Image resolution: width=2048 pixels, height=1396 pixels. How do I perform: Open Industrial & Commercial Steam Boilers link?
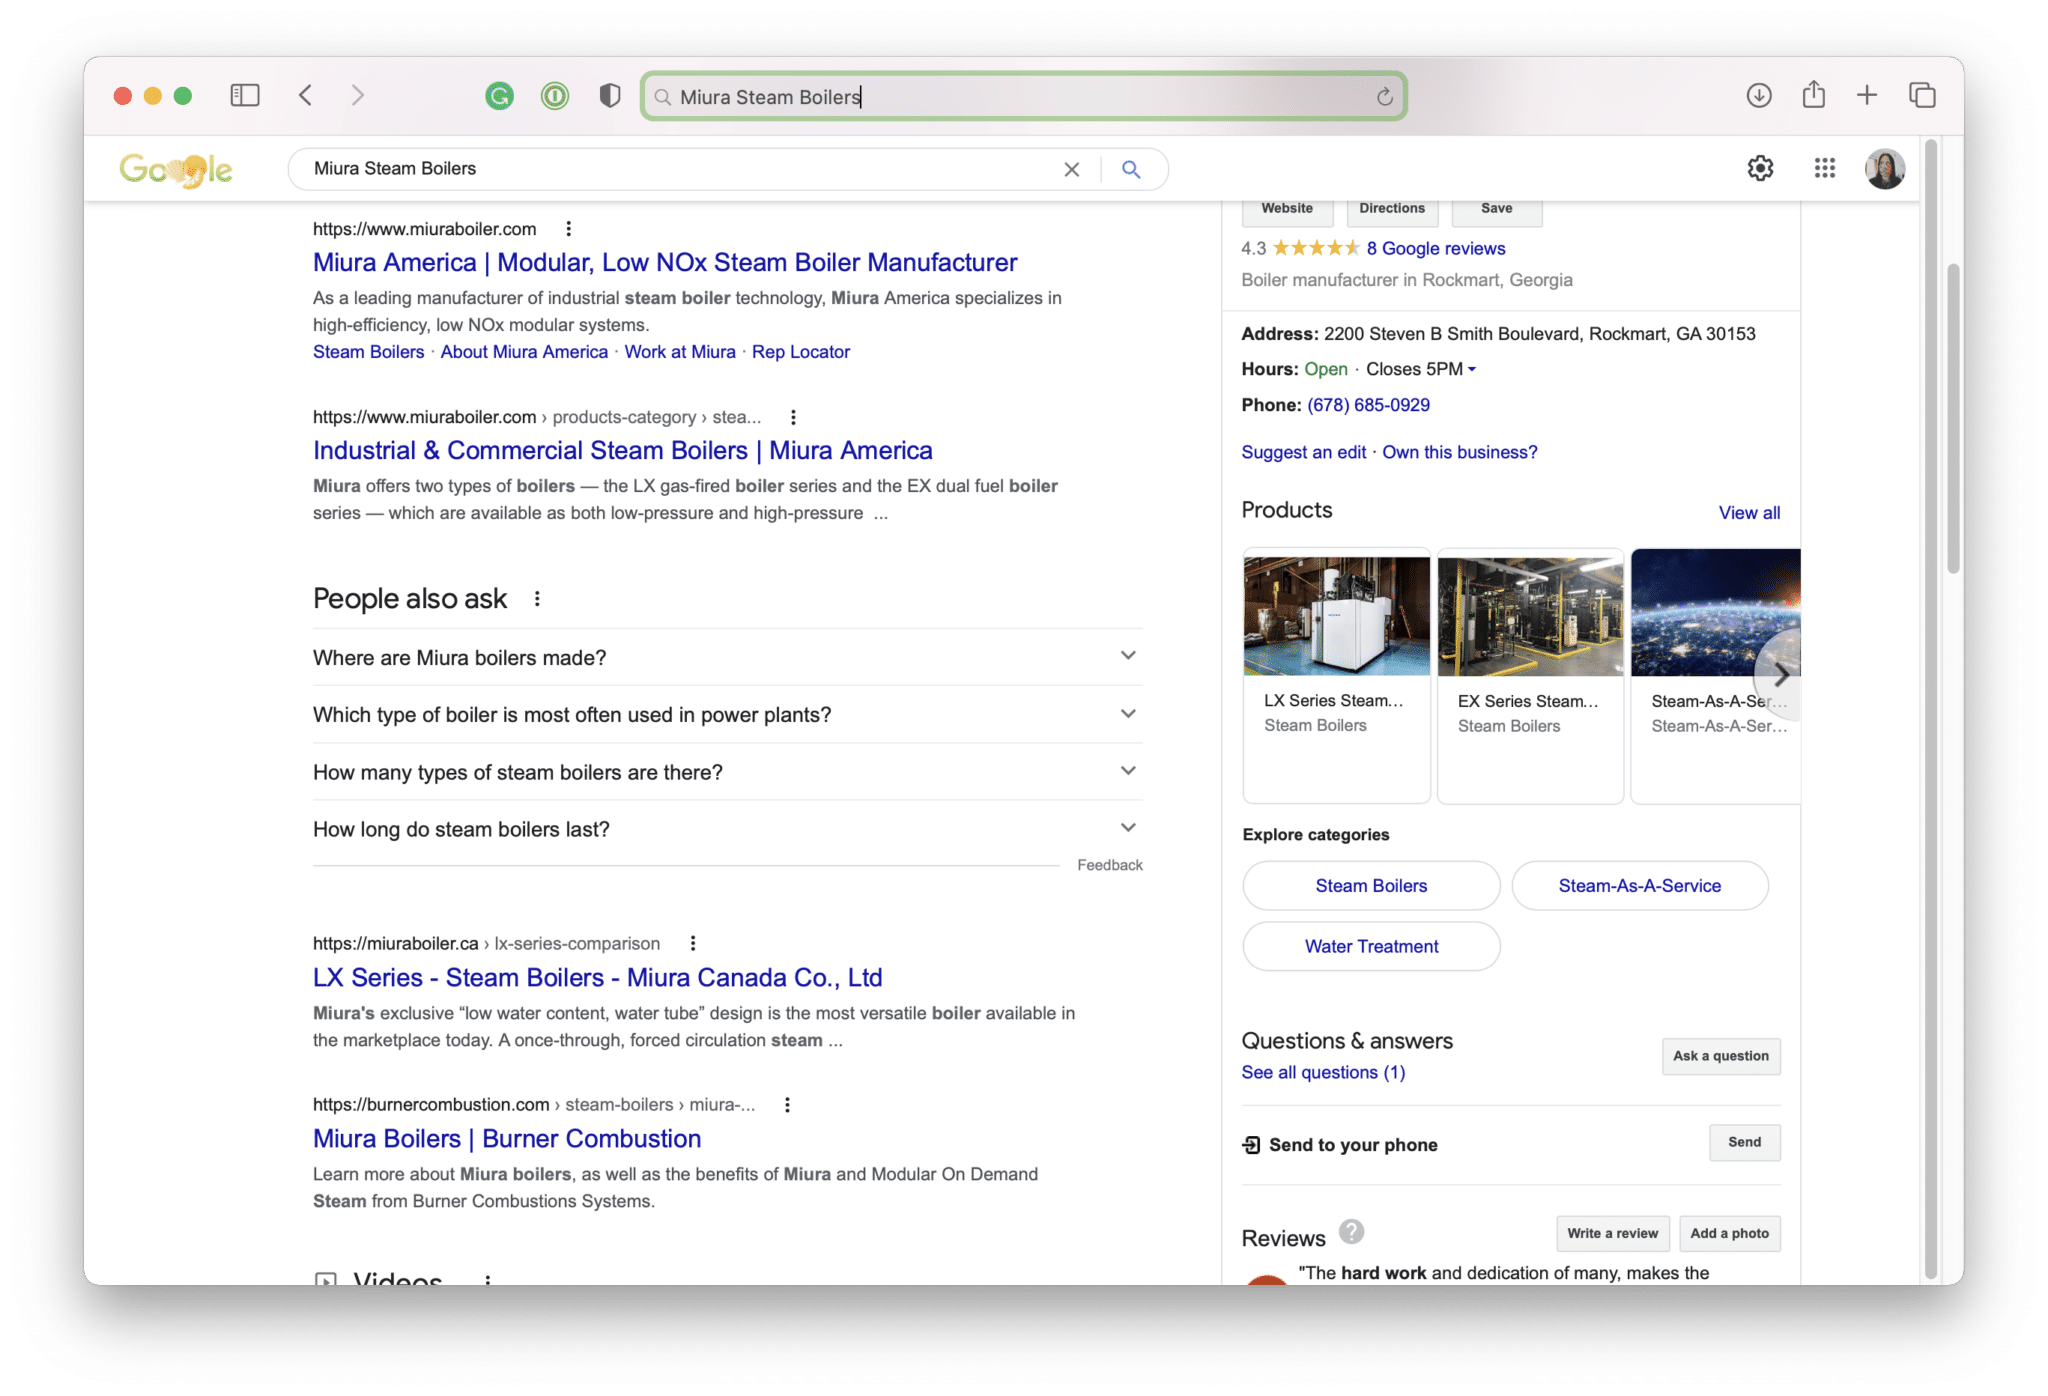click(623, 450)
